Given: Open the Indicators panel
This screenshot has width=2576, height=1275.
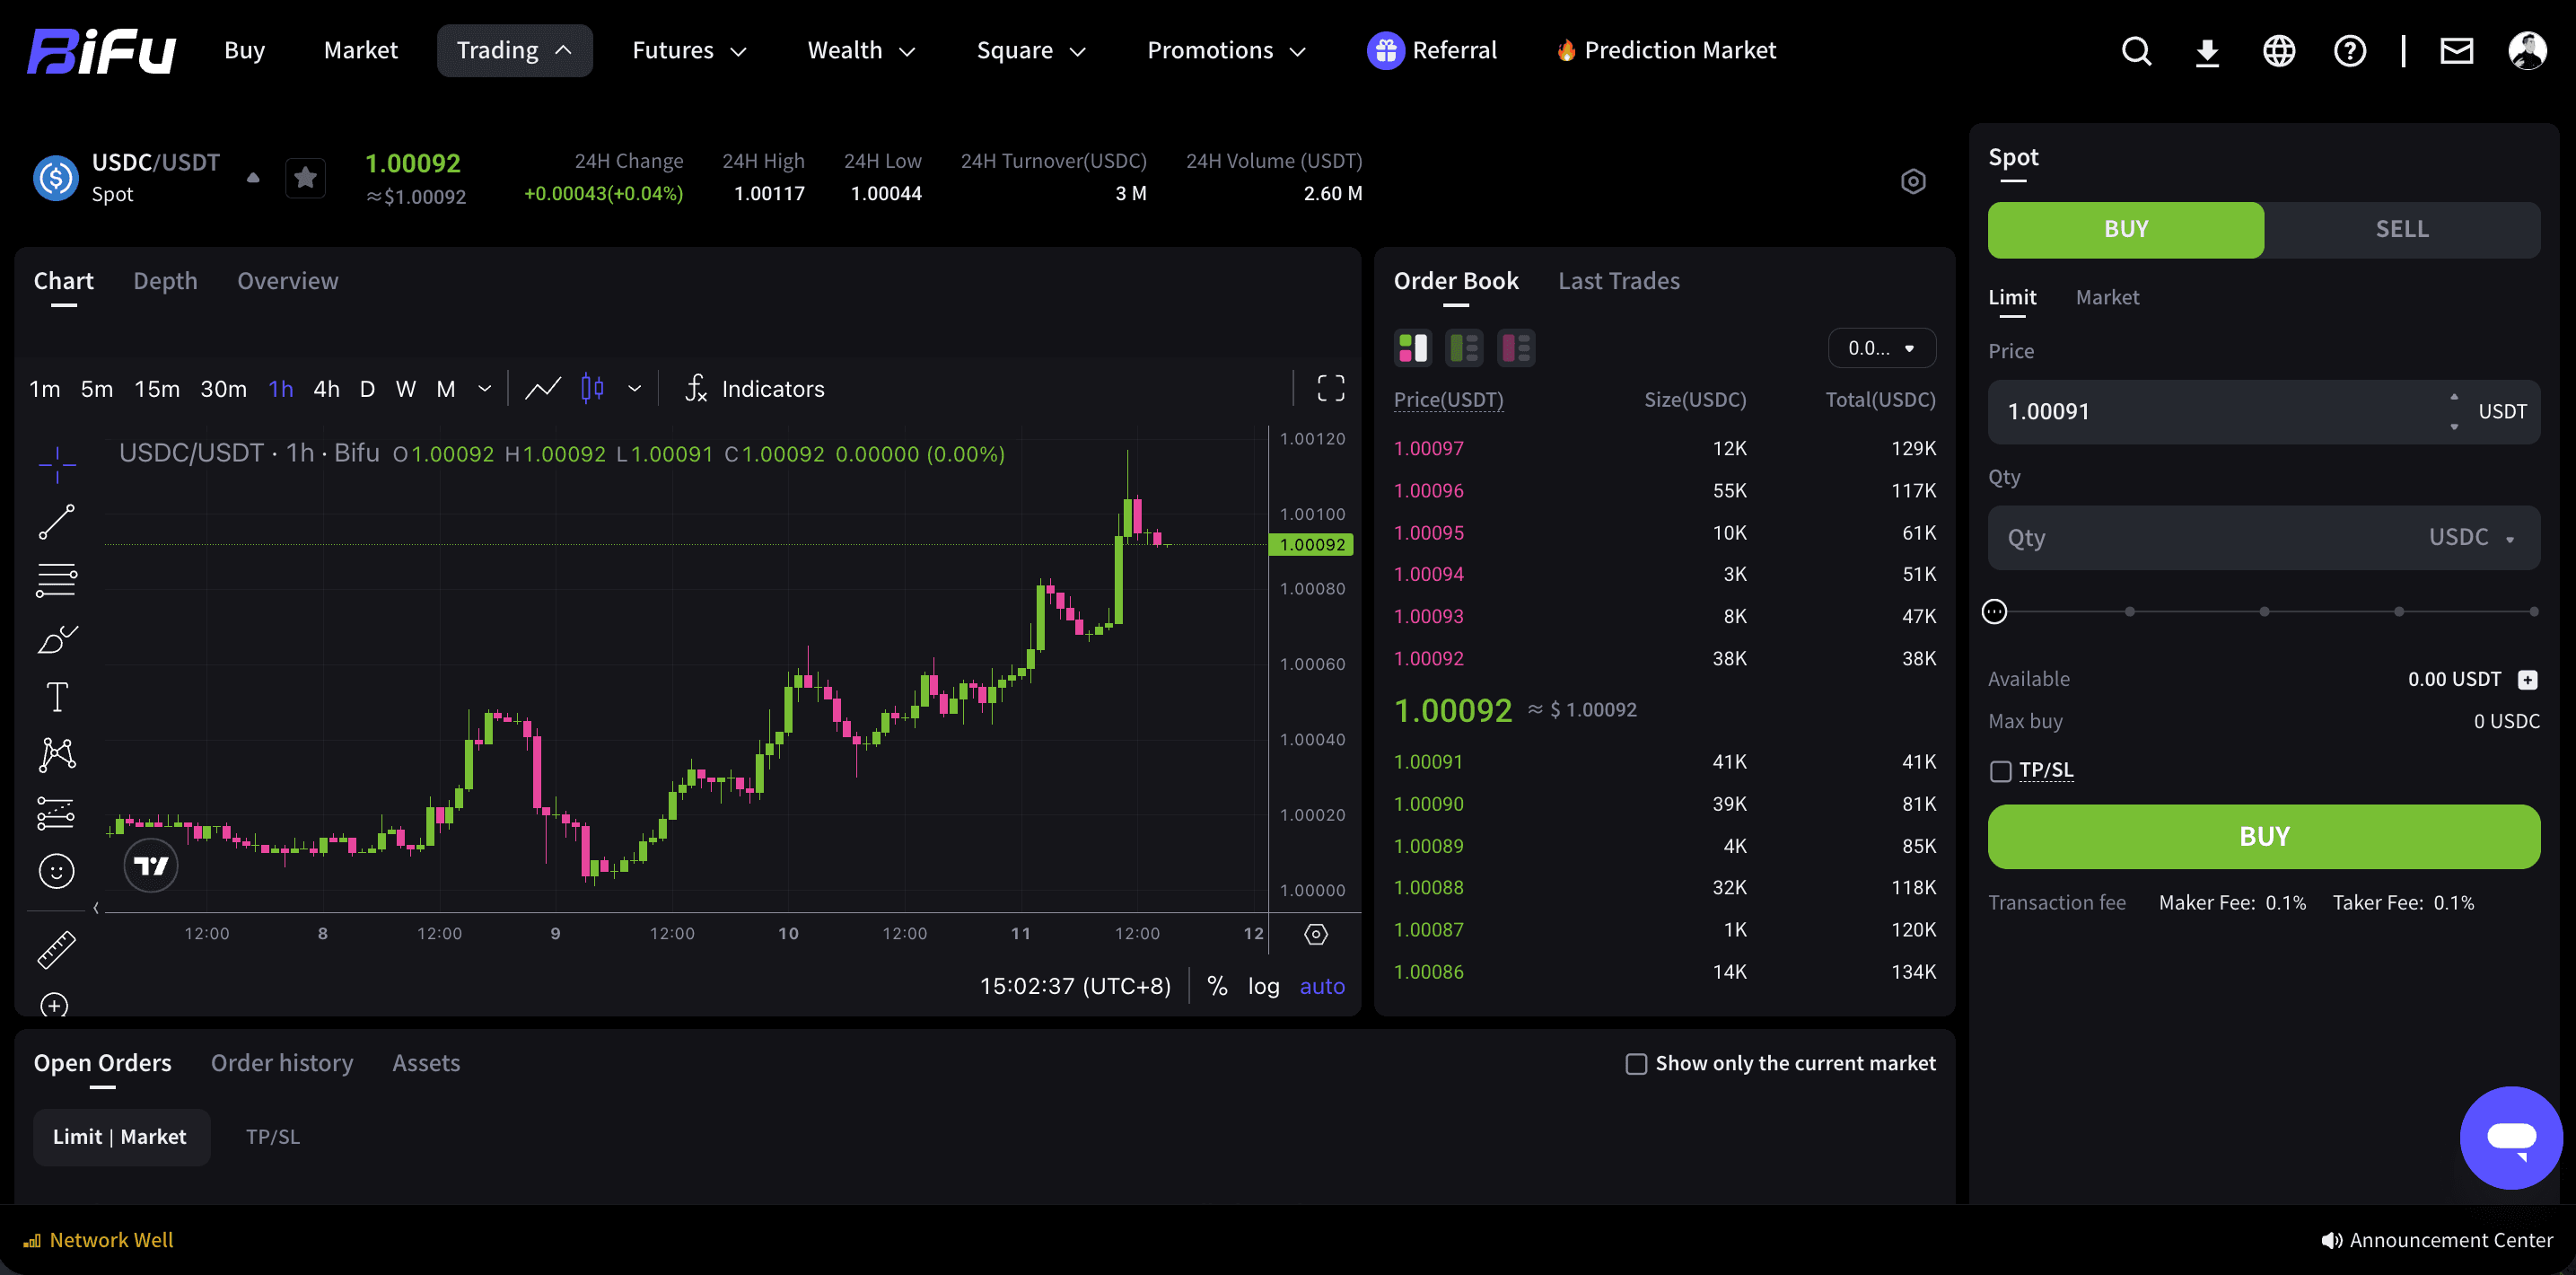Looking at the screenshot, I should pos(755,389).
